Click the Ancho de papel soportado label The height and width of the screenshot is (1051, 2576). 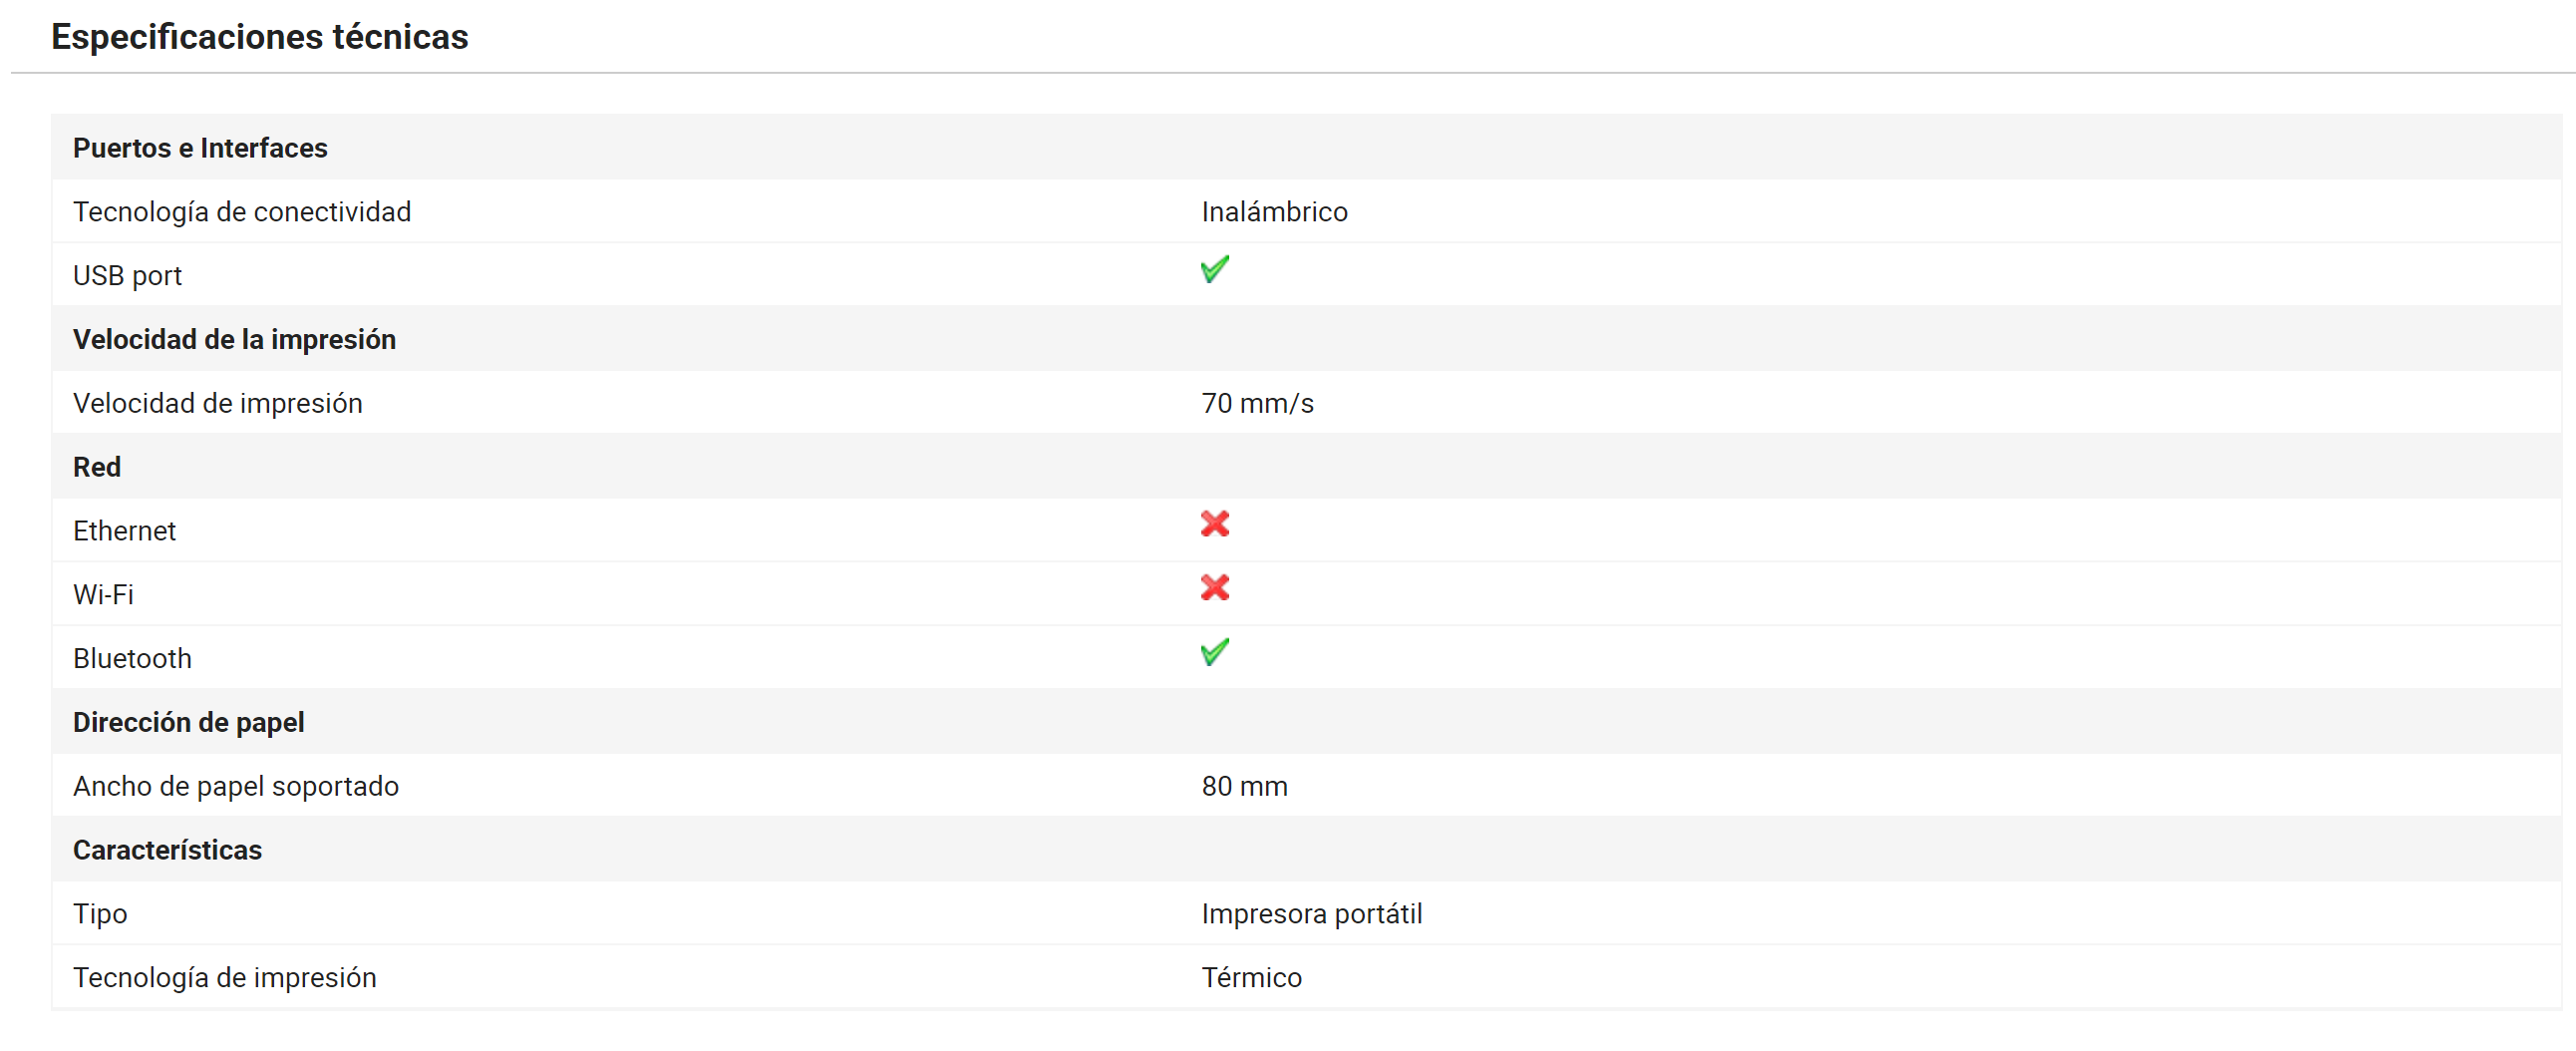pyautogui.click(x=236, y=787)
